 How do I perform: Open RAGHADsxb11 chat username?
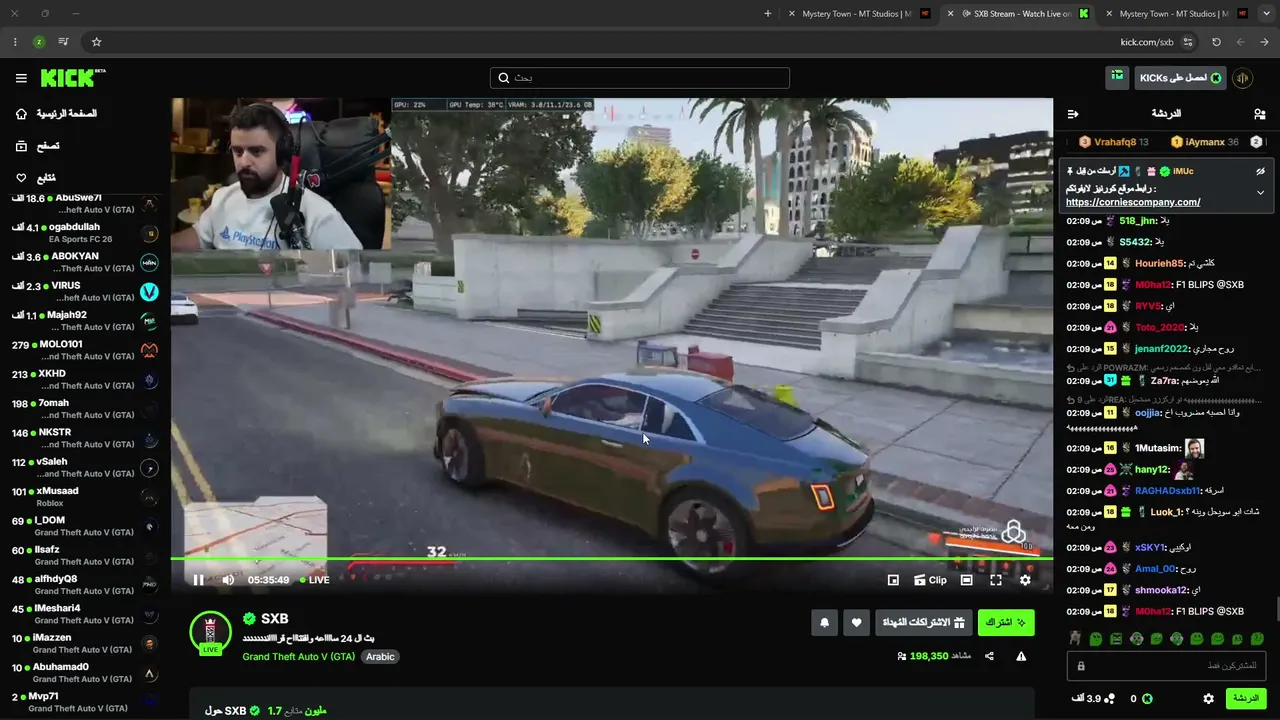coord(1167,491)
